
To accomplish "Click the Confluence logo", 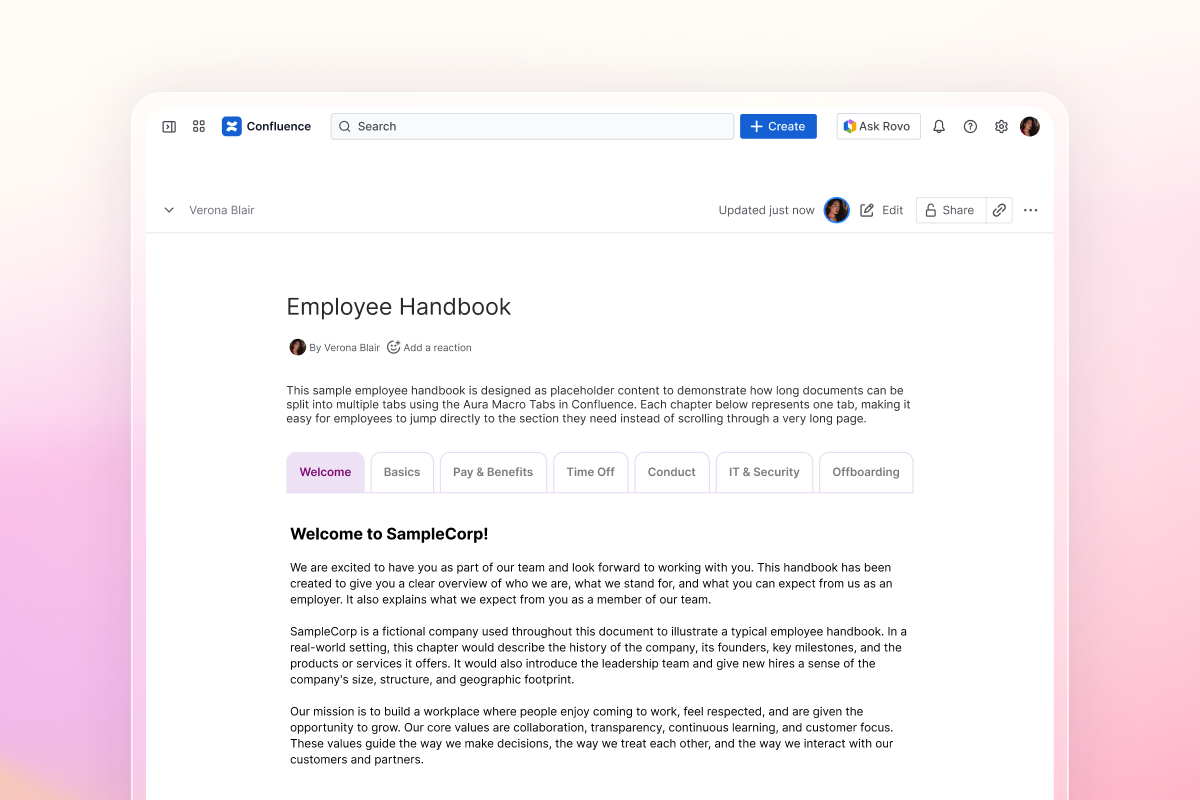I will (x=266, y=126).
